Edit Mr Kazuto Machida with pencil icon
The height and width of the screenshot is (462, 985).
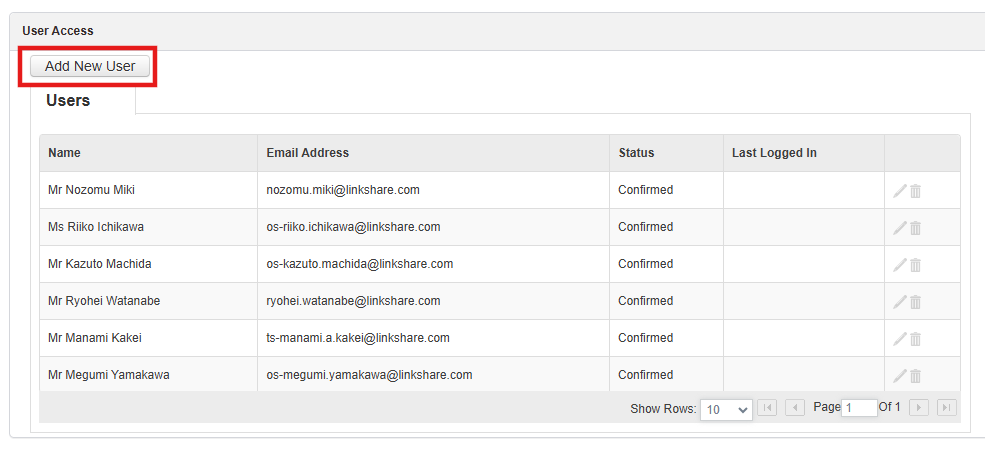click(x=900, y=265)
